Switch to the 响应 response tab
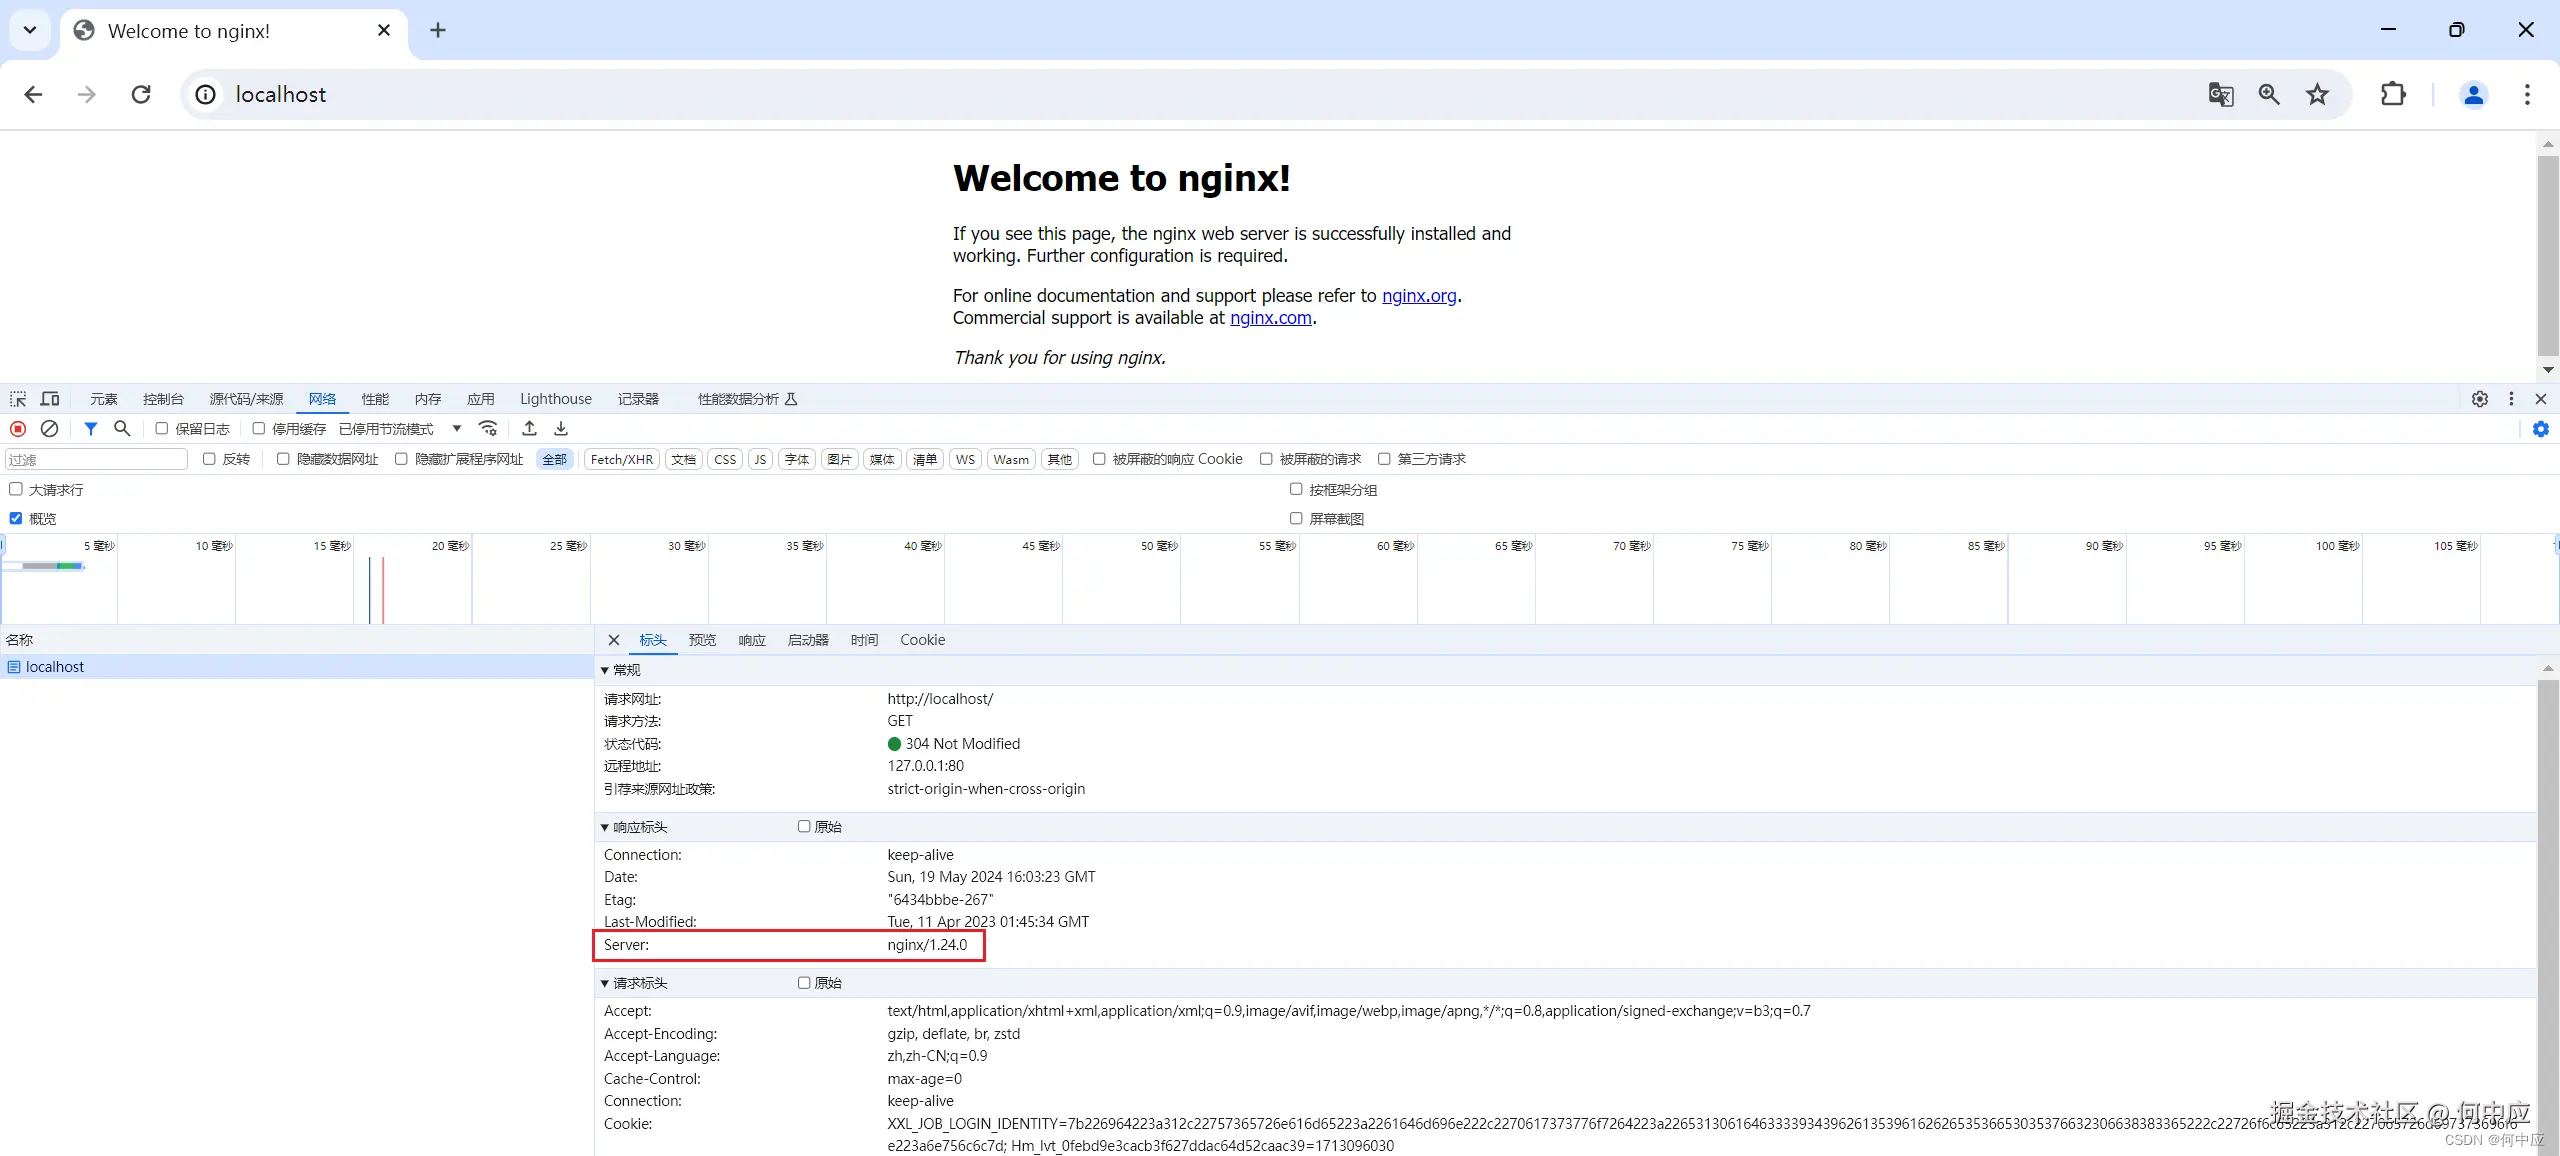Screen dimensions: 2560x1156 pos(752,640)
